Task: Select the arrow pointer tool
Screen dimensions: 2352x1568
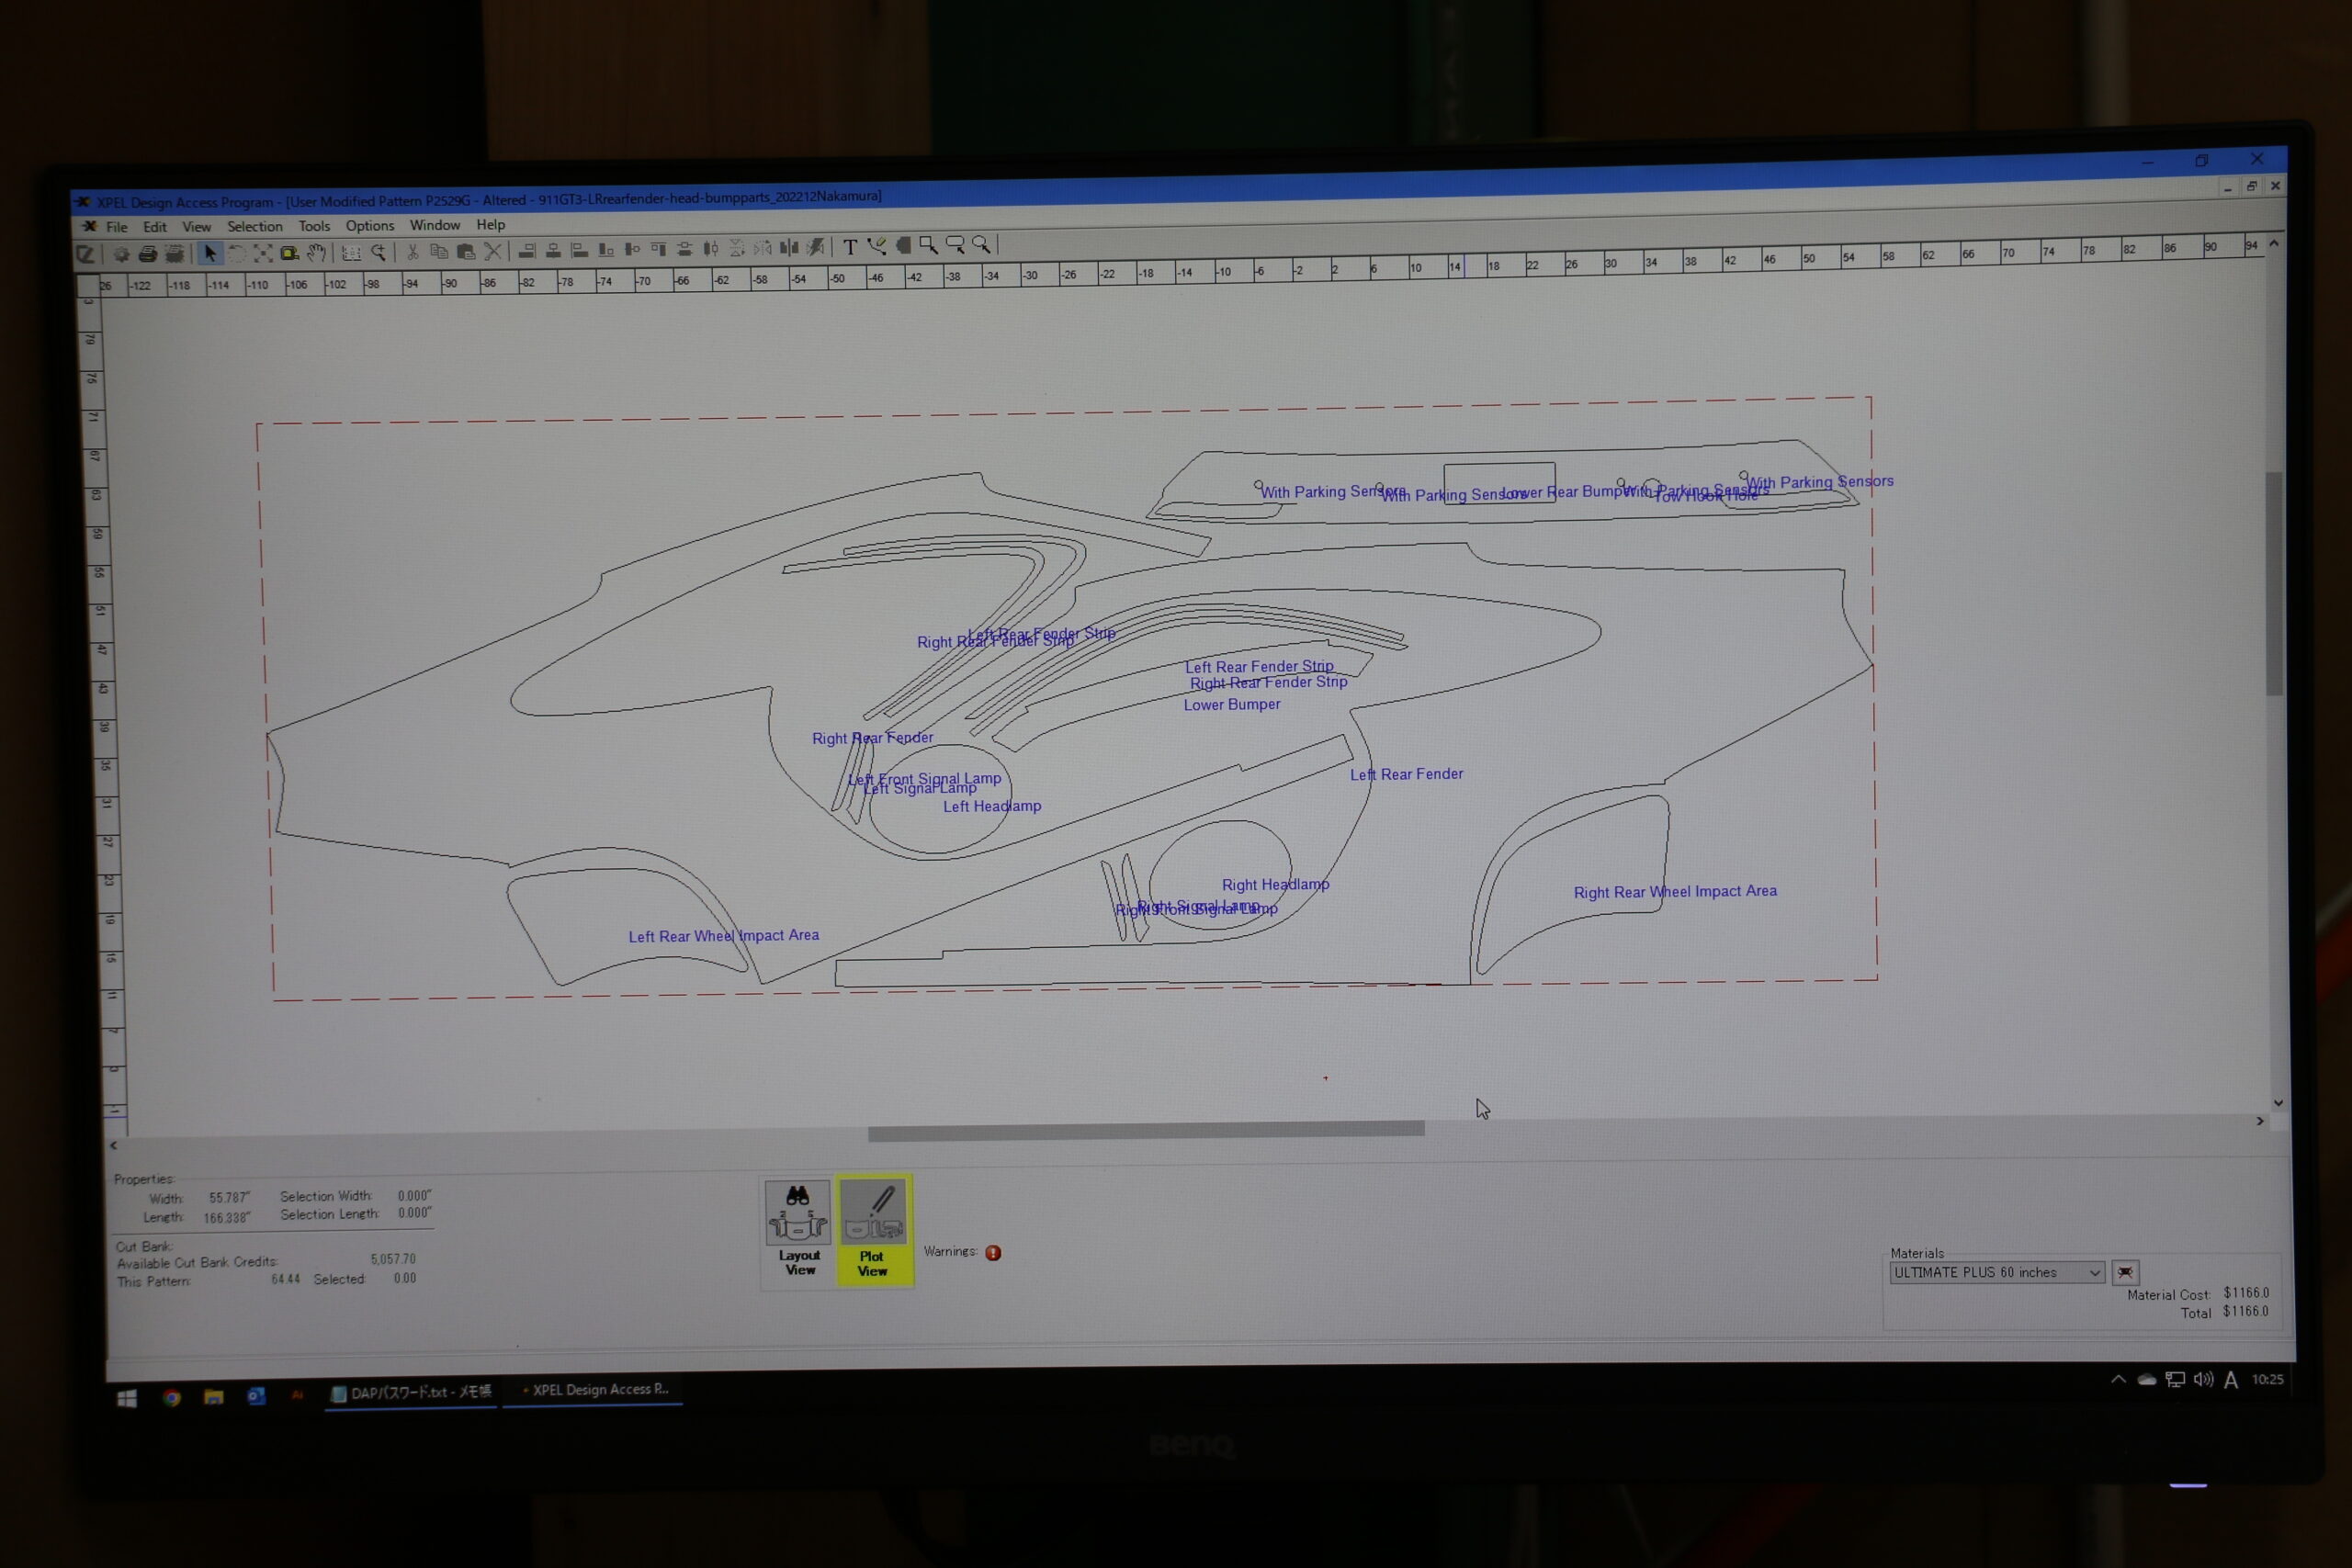Action: (x=210, y=253)
